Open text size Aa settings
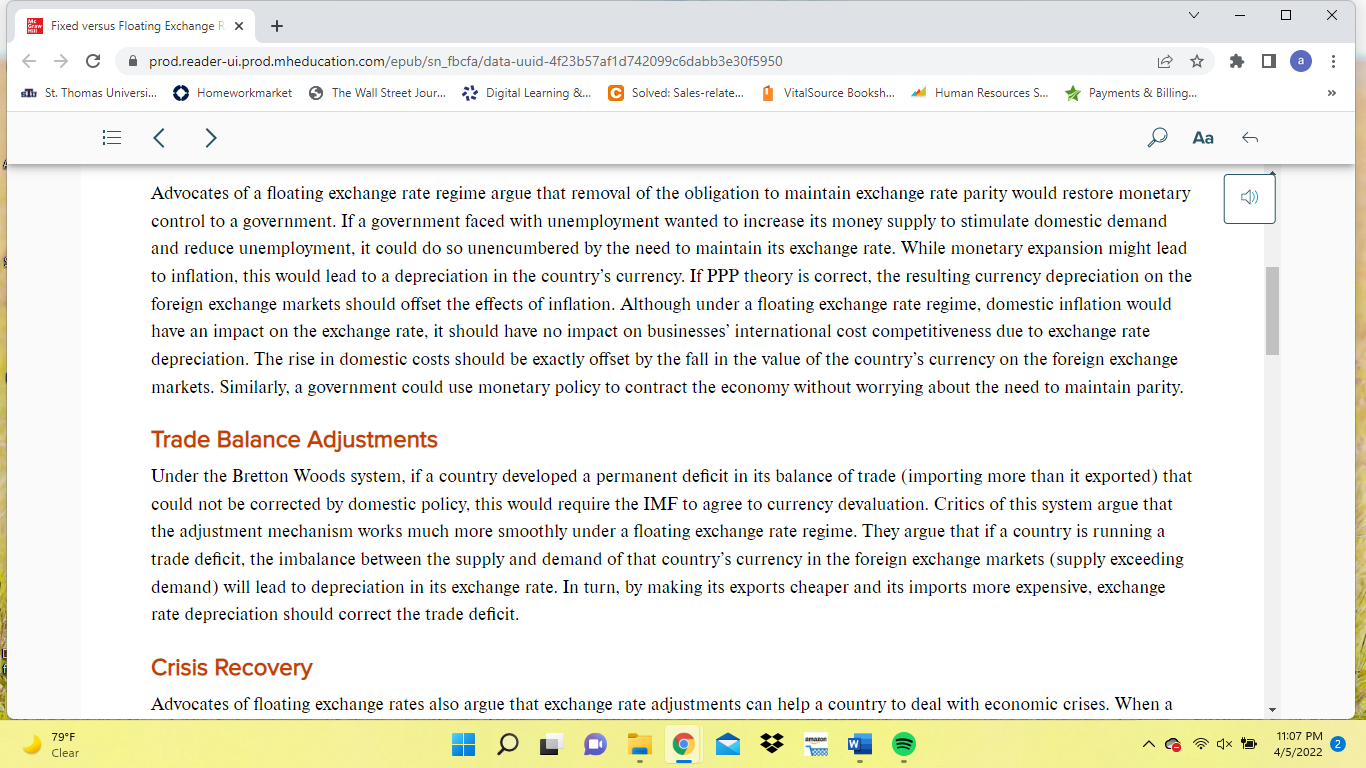Image resolution: width=1366 pixels, height=768 pixels. pos(1203,138)
